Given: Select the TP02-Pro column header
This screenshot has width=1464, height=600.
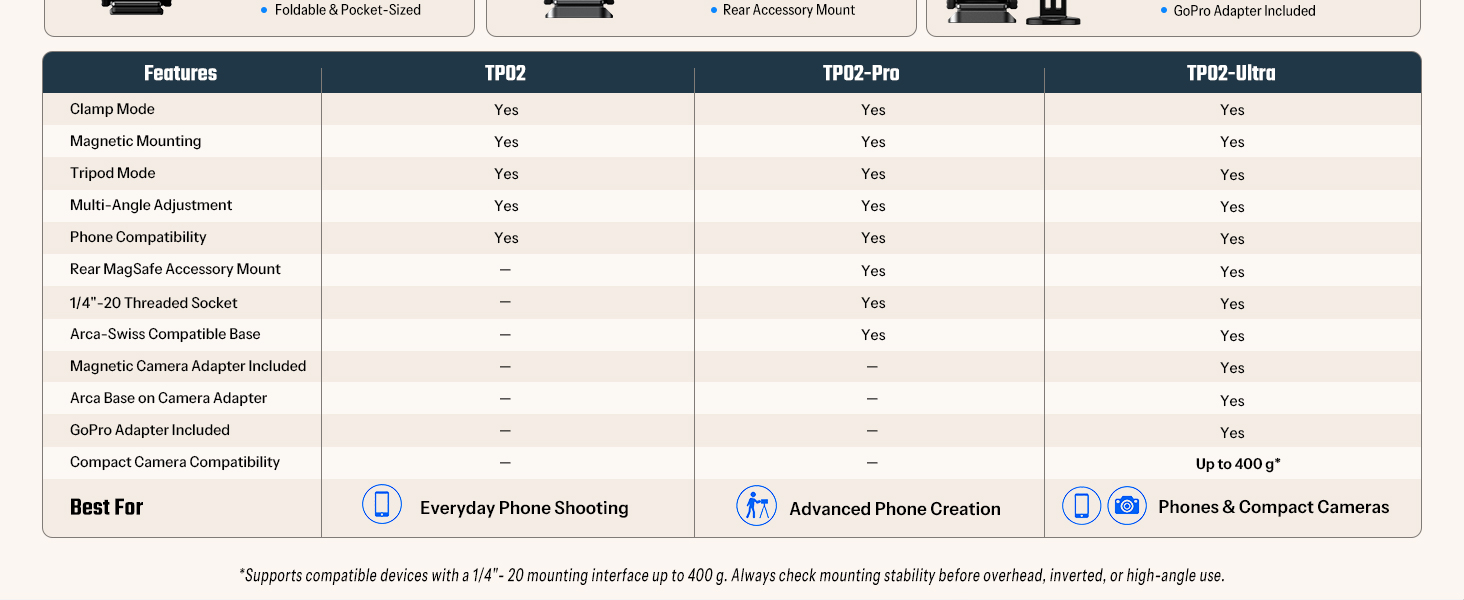Looking at the screenshot, I should pos(860,73).
